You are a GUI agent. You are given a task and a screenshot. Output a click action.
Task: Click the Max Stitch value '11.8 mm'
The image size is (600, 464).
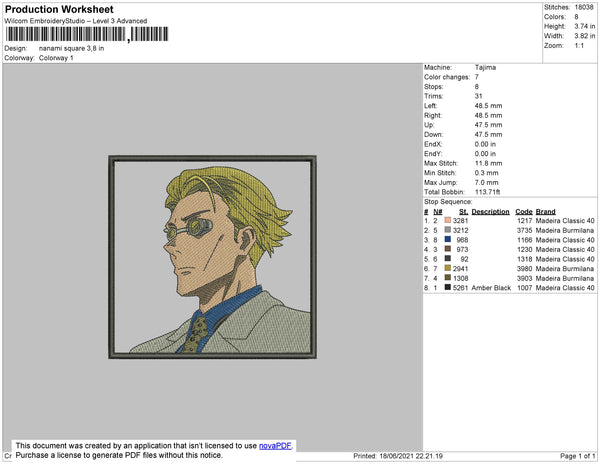click(x=489, y=163)
